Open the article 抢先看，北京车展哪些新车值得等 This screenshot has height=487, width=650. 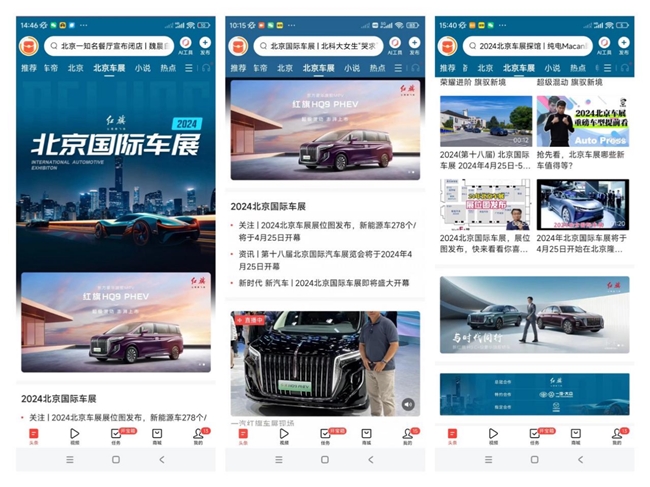point(581,160)
